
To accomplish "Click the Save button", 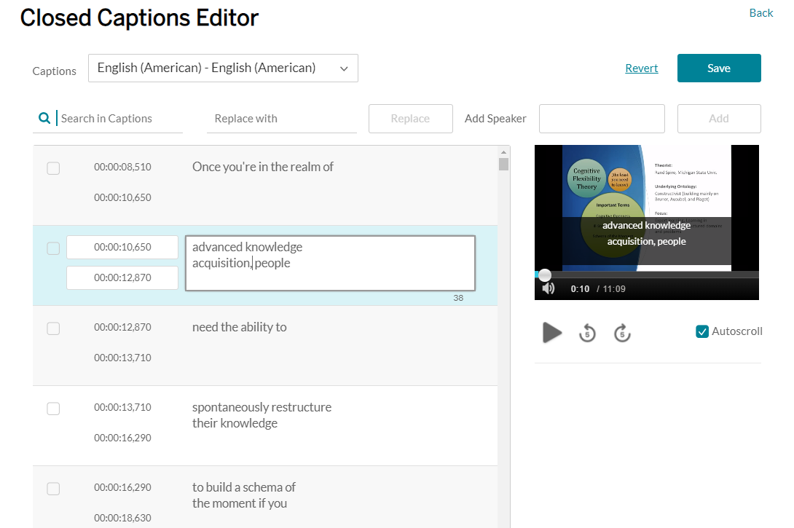I will point(719,68).
